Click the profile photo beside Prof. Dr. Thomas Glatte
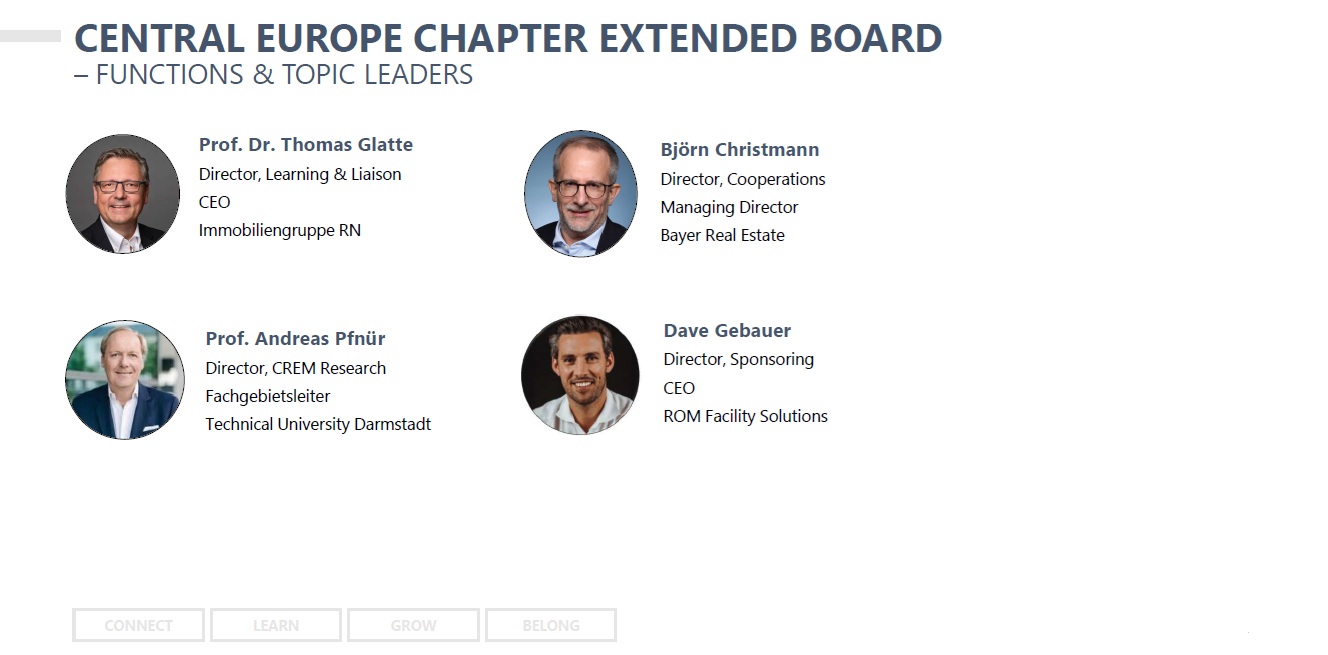 [x=122, y=194]
